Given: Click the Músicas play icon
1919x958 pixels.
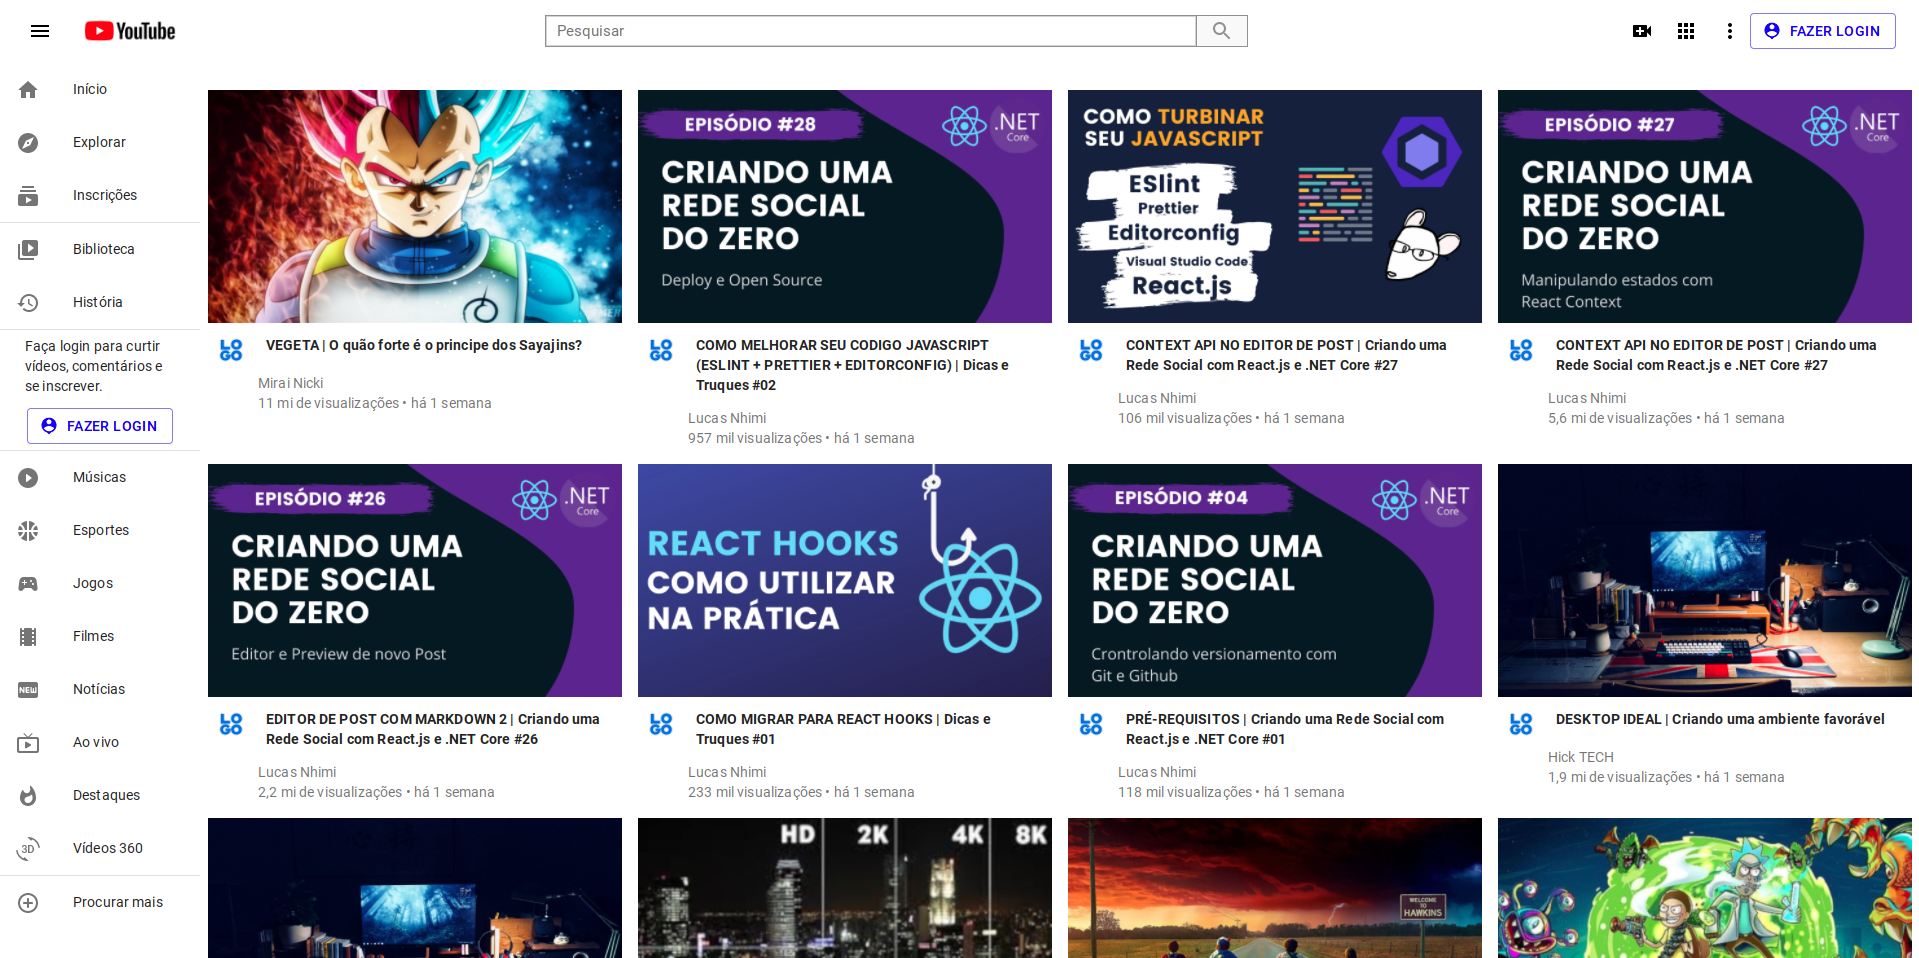Looking at the screenshot, I should pos(28,477).
